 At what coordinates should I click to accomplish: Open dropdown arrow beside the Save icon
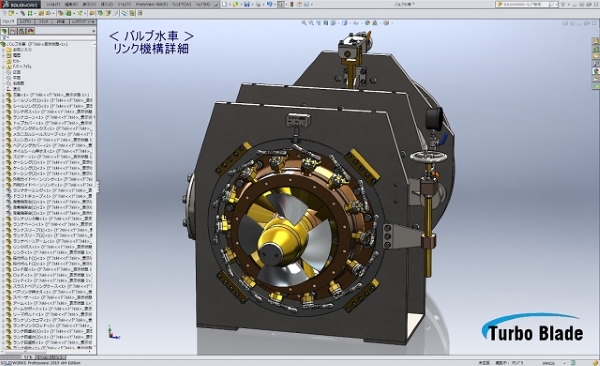point(251,4)
